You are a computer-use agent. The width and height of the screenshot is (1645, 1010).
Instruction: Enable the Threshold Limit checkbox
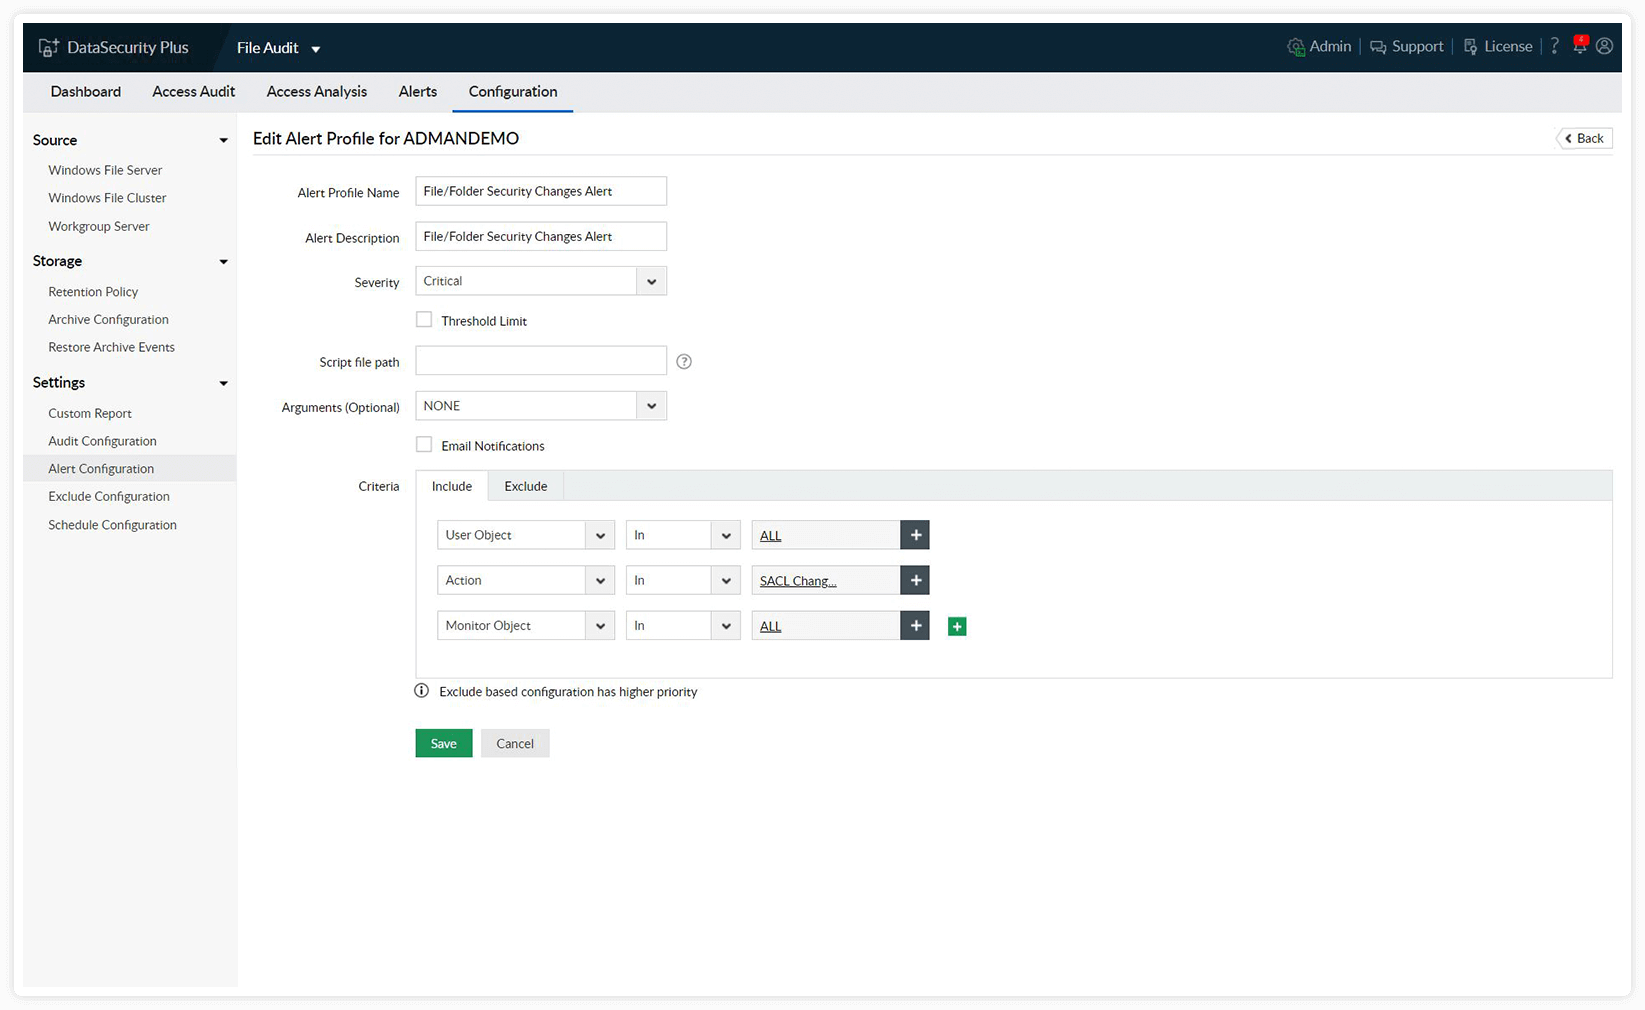424,320
